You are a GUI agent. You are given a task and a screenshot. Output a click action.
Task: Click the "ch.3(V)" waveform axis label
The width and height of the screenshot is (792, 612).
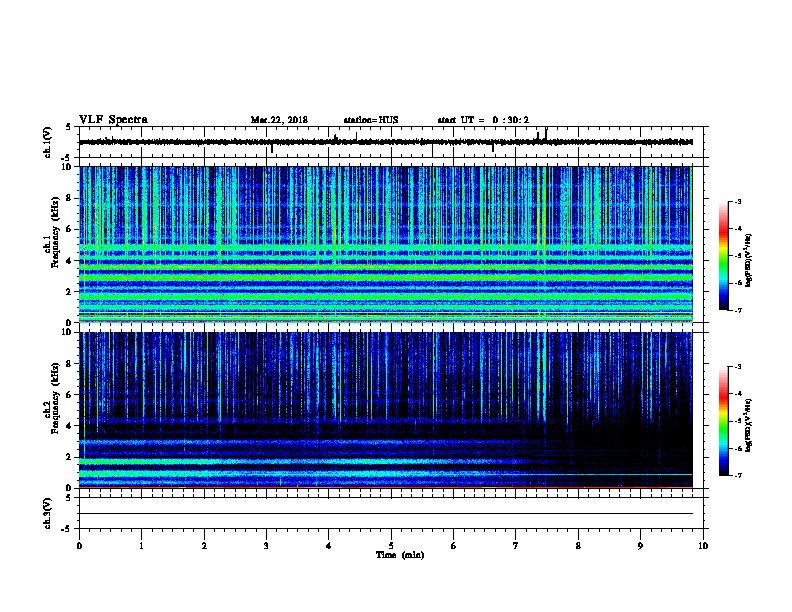pyautogui.click(x=48, y=513)
